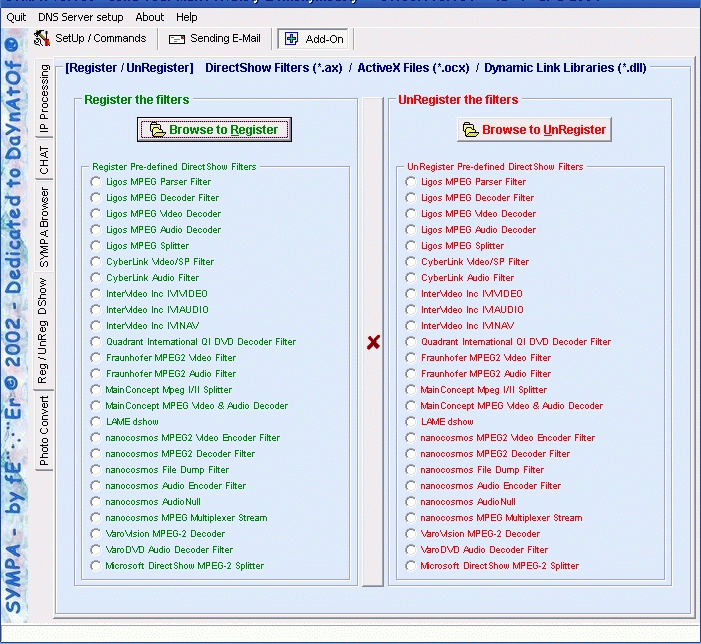Open the Help menu
701x644 pixels.
(x=187, y=17)
